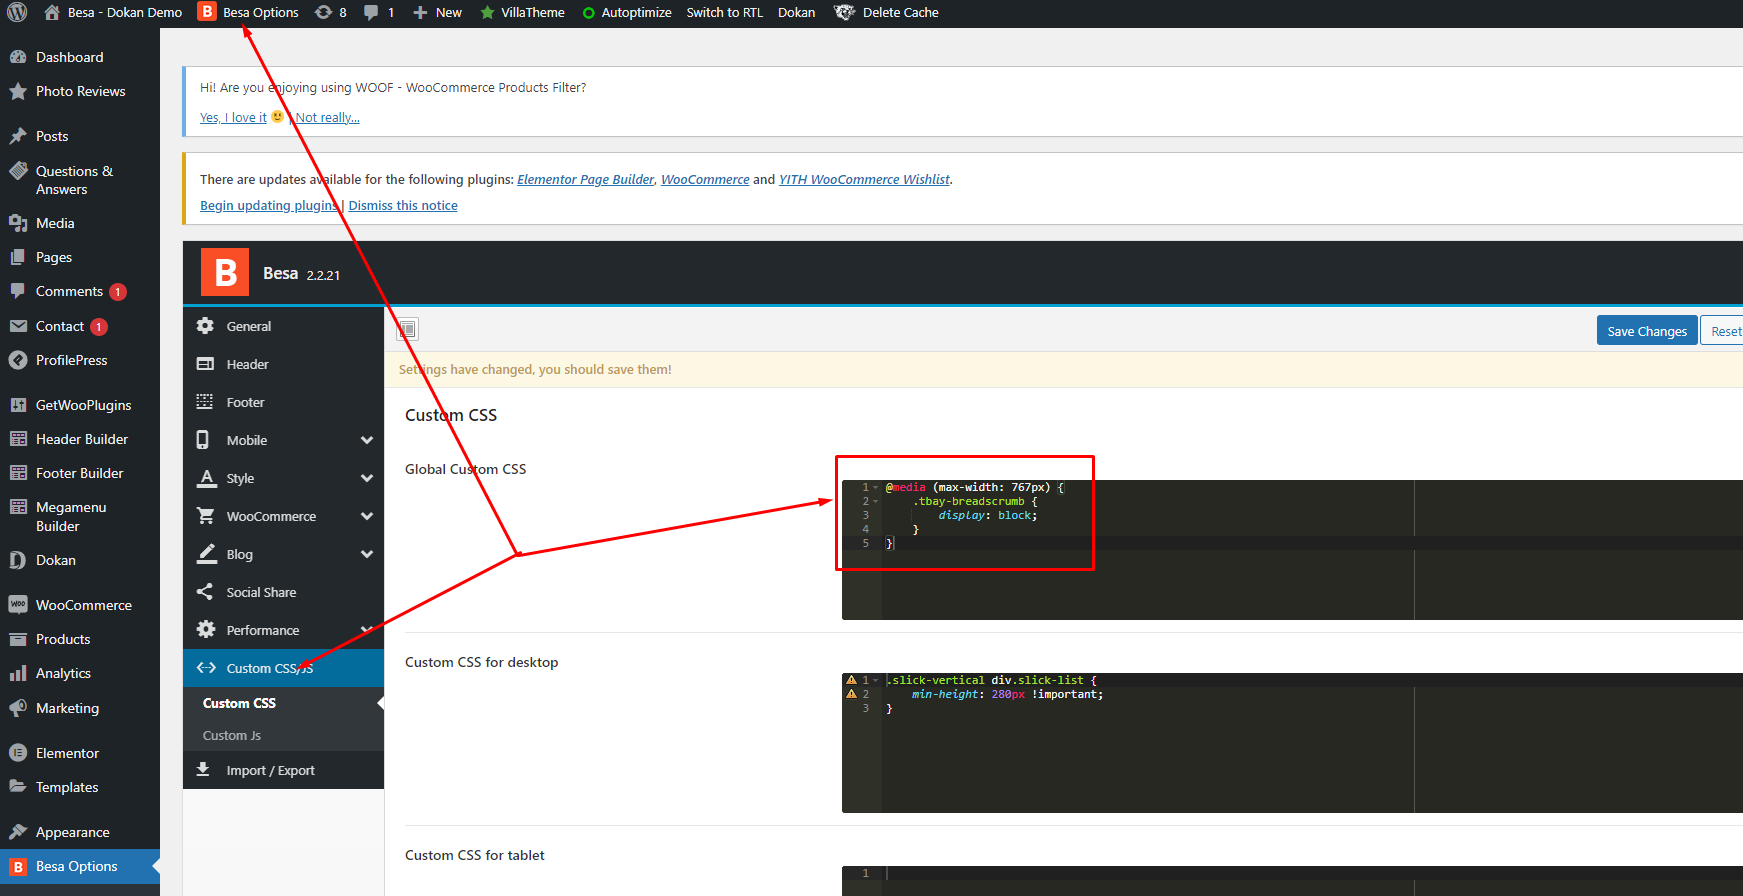Open Photo Reviews star item
Screen dimensions: 1743x896
pos(80,91)
